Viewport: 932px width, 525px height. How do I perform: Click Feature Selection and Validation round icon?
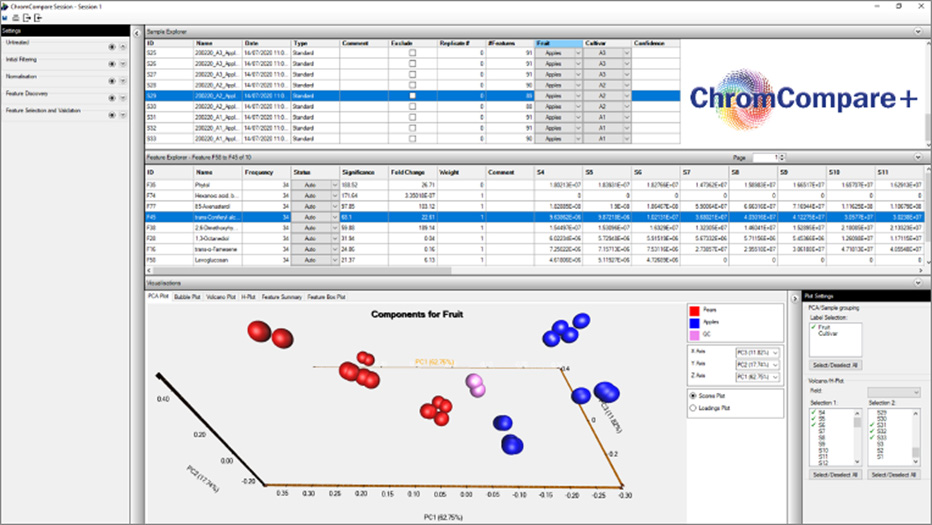(112, 115)
